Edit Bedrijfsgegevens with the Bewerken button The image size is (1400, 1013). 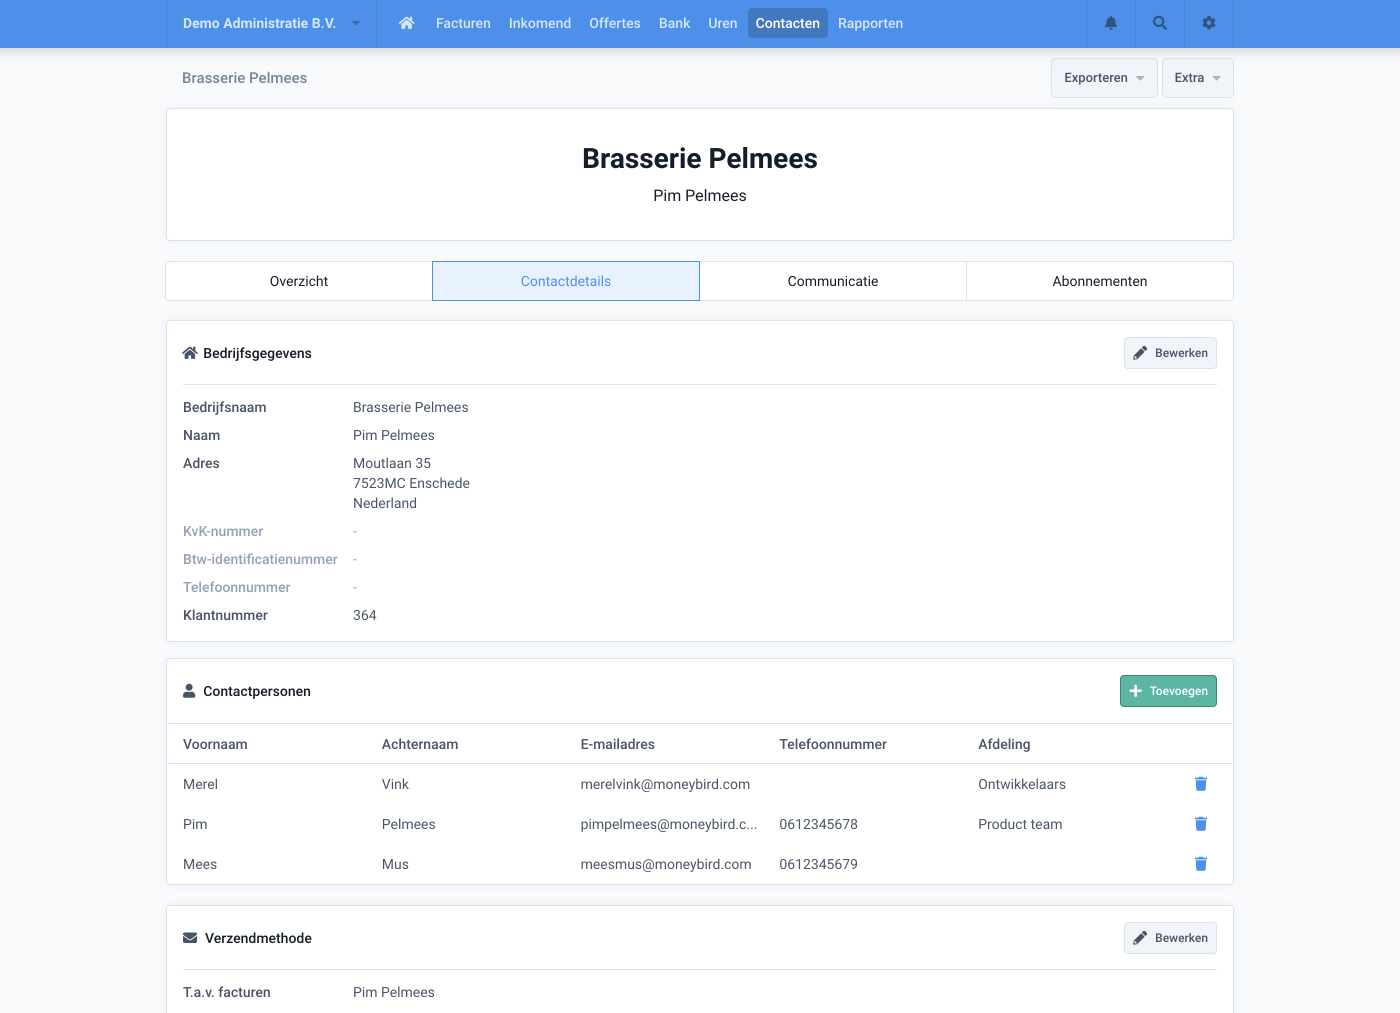click(x=1170, y=353)
